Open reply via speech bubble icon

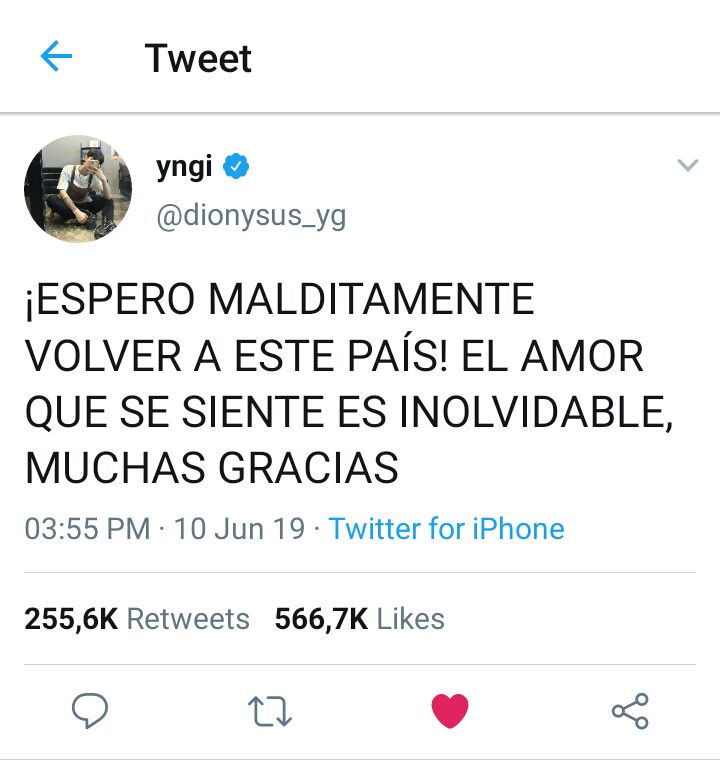click(x=90, y=710)
